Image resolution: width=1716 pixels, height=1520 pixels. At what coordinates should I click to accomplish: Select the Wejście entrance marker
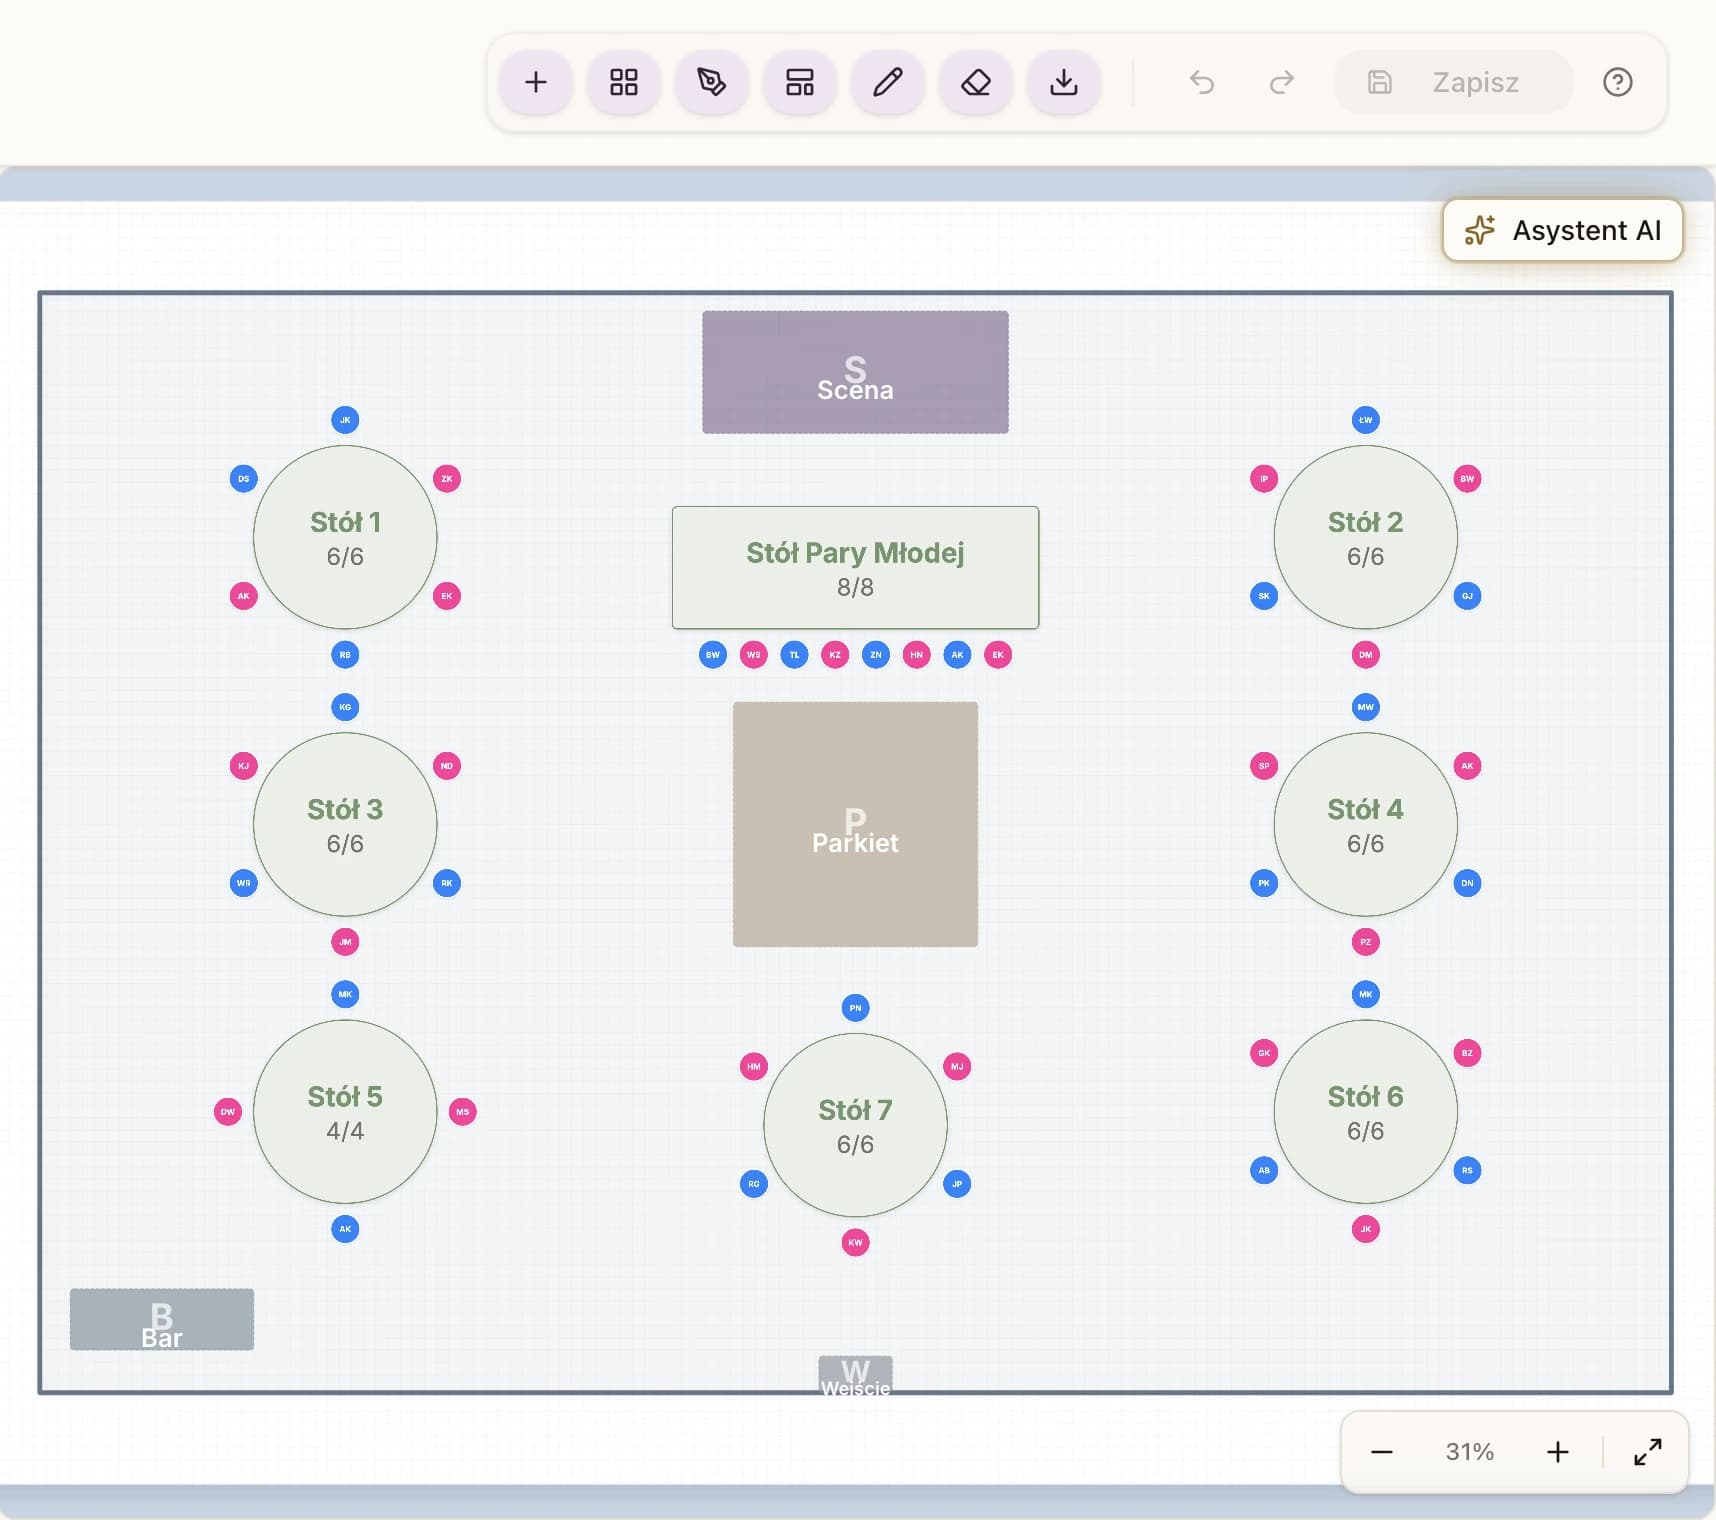click(855, 1375)
